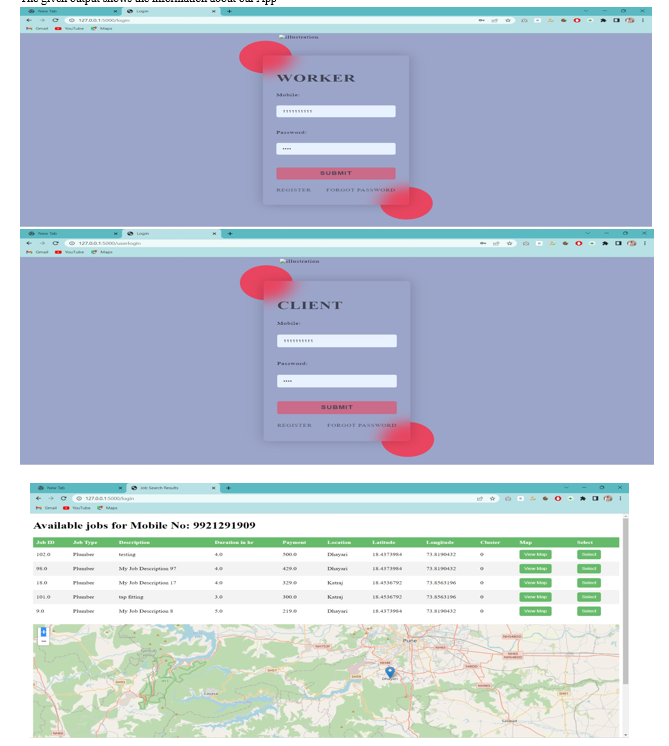This screenshot has width=669, height=746.
Task: Select job 101.0 tap fitting row
Action: click(589, 597)
